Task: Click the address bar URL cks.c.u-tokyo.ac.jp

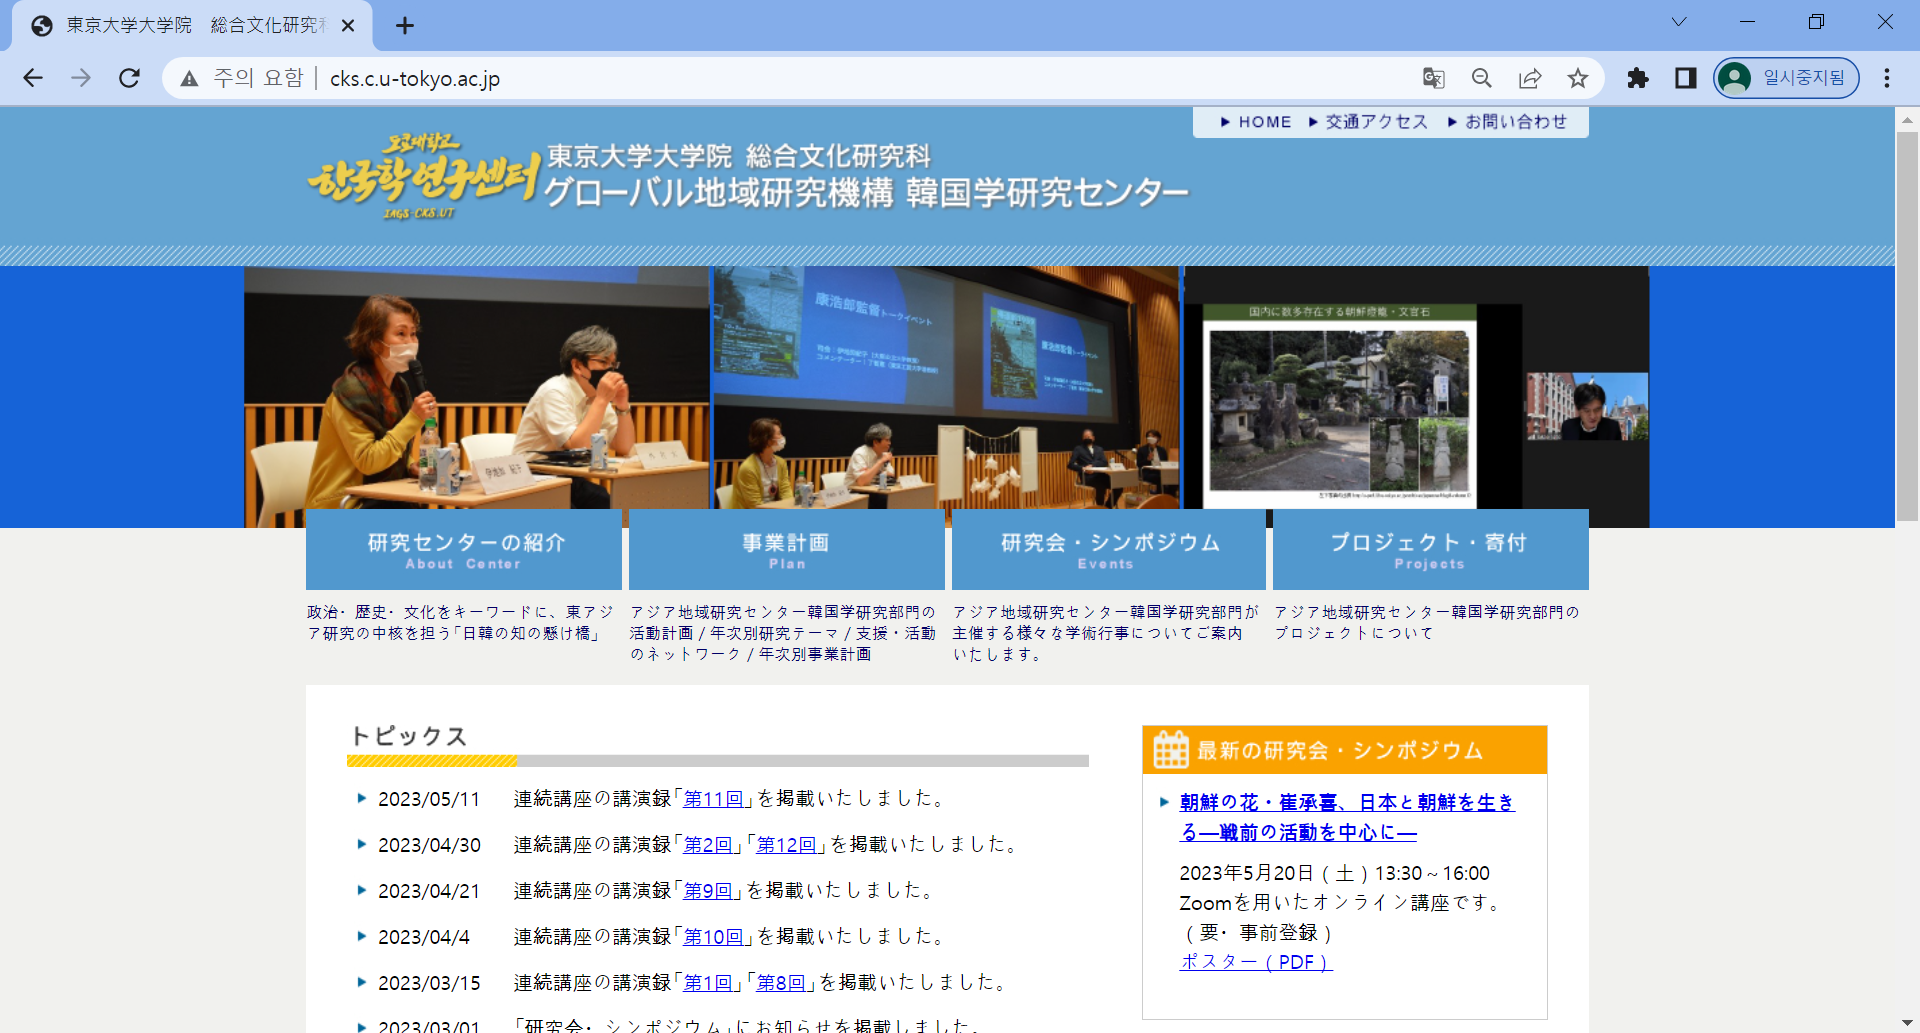Action: coord(415,78)
